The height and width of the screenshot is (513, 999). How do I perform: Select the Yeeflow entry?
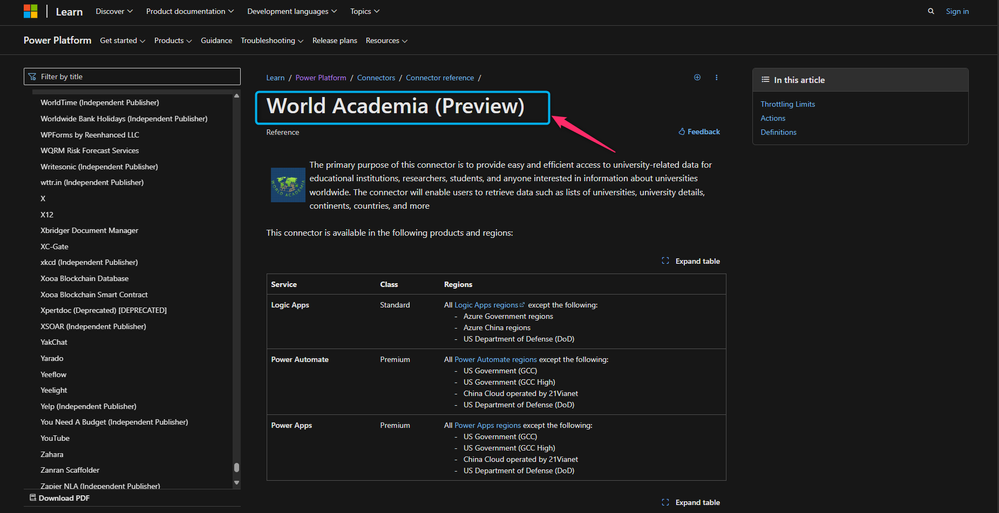tap(53, 374)
